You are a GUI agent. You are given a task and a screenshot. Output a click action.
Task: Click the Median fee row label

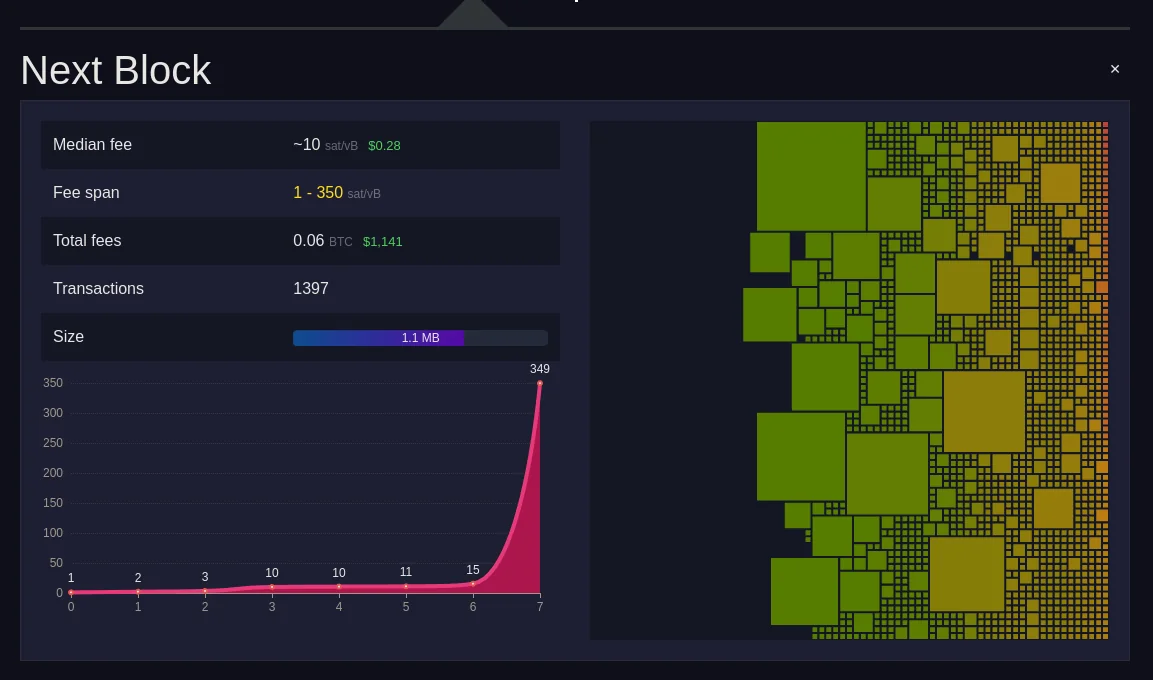[92, 145]
